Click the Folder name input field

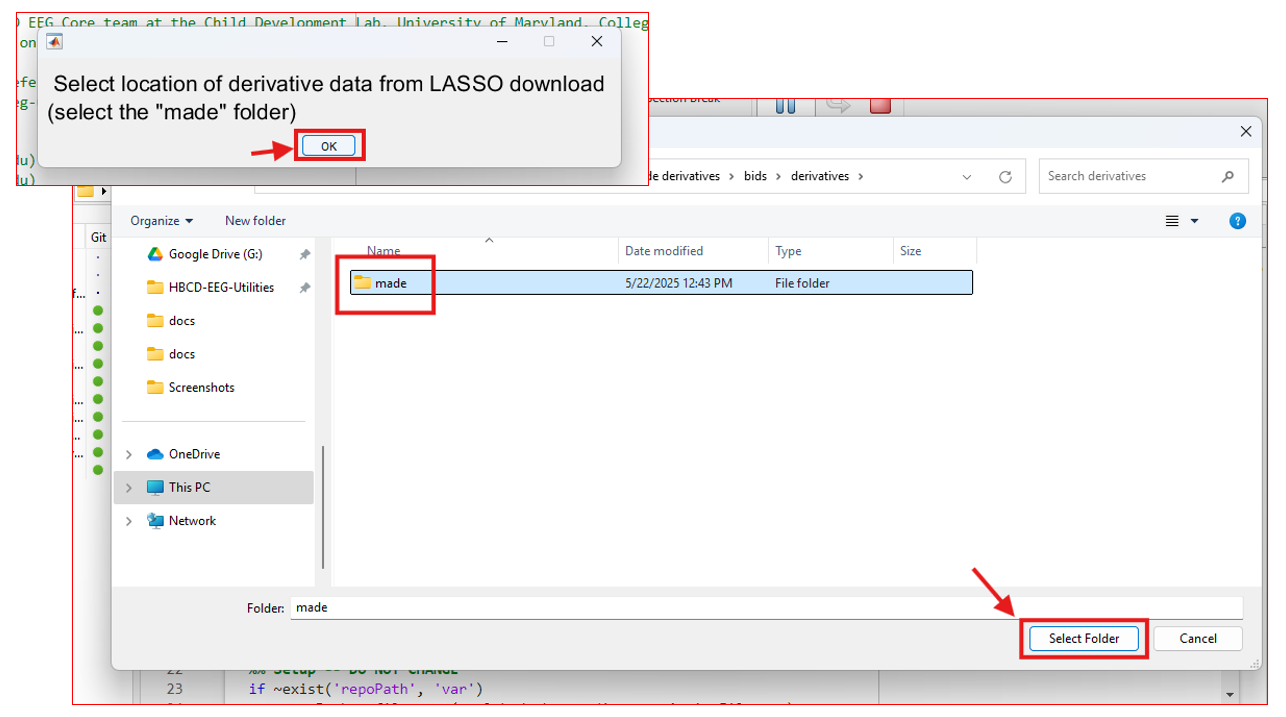(x=767, y=608)
